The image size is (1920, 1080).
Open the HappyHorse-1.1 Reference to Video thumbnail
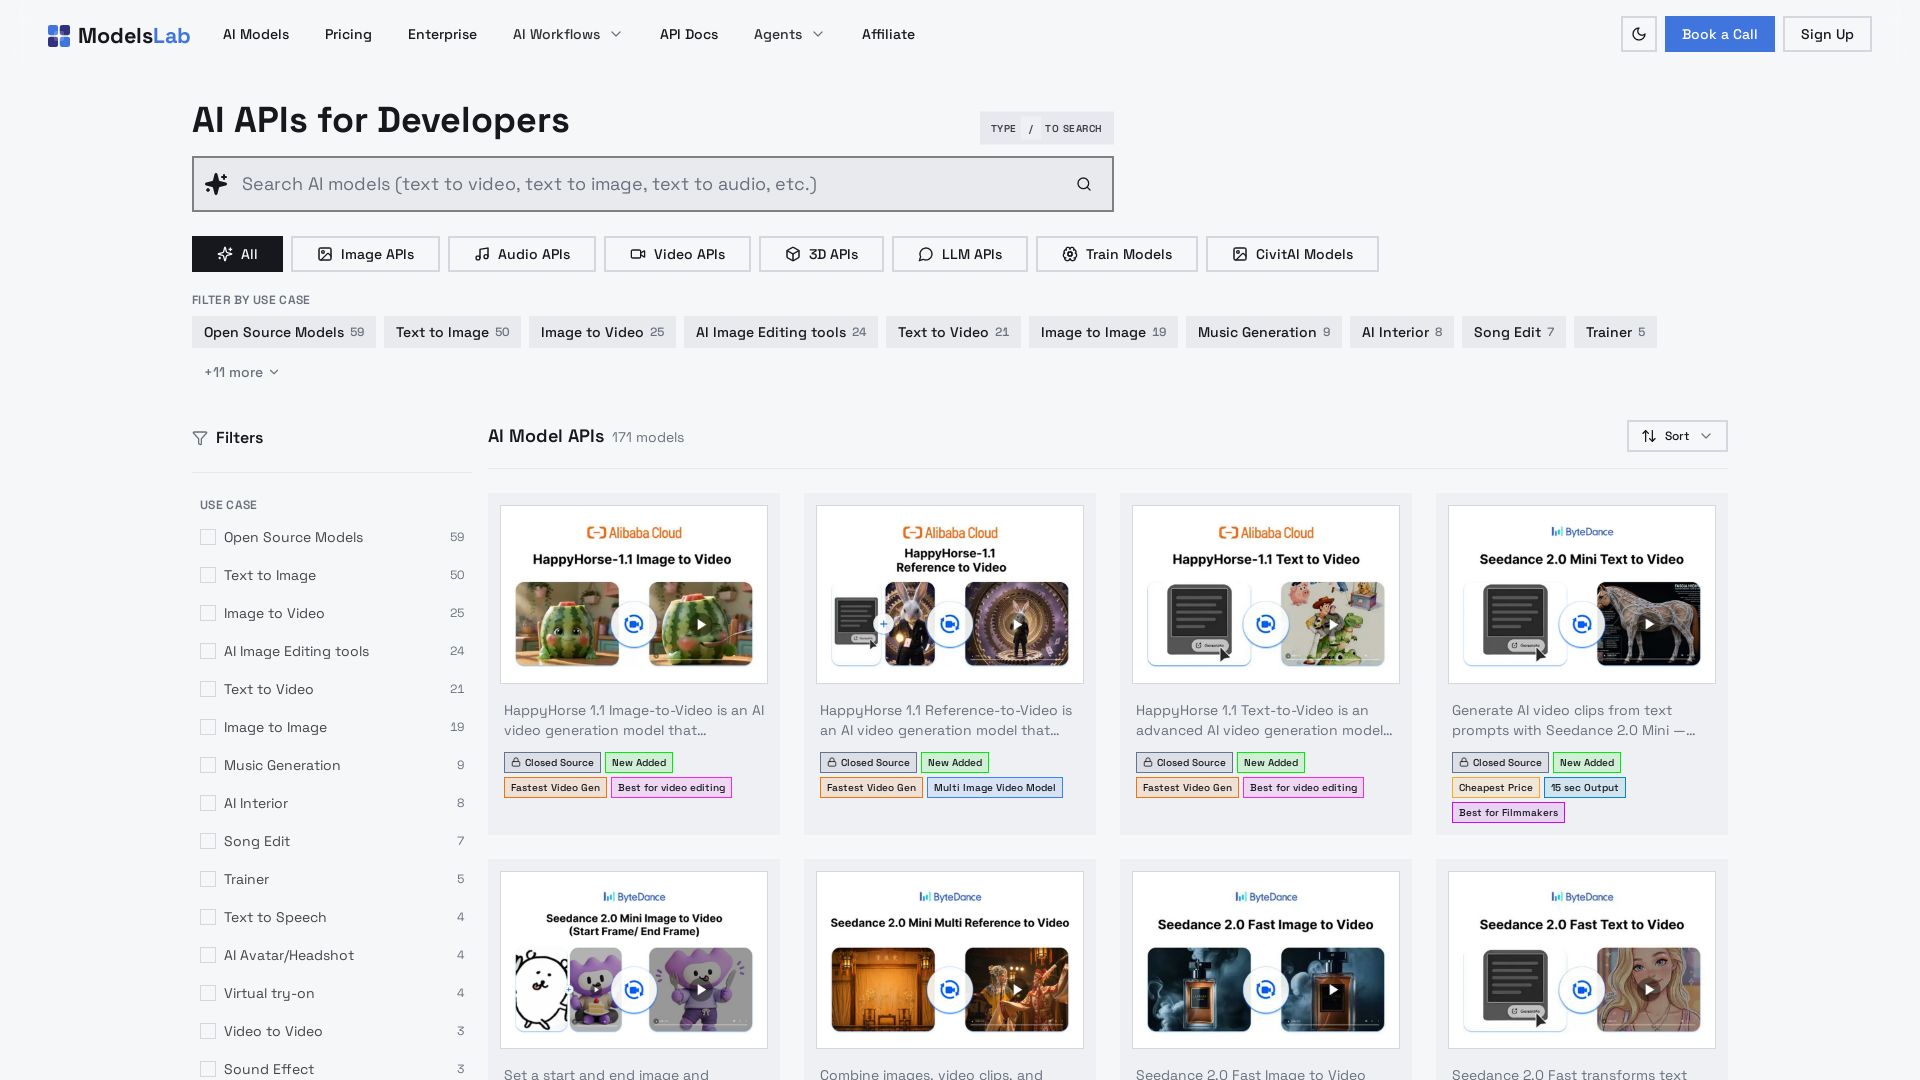coord(950,594)
